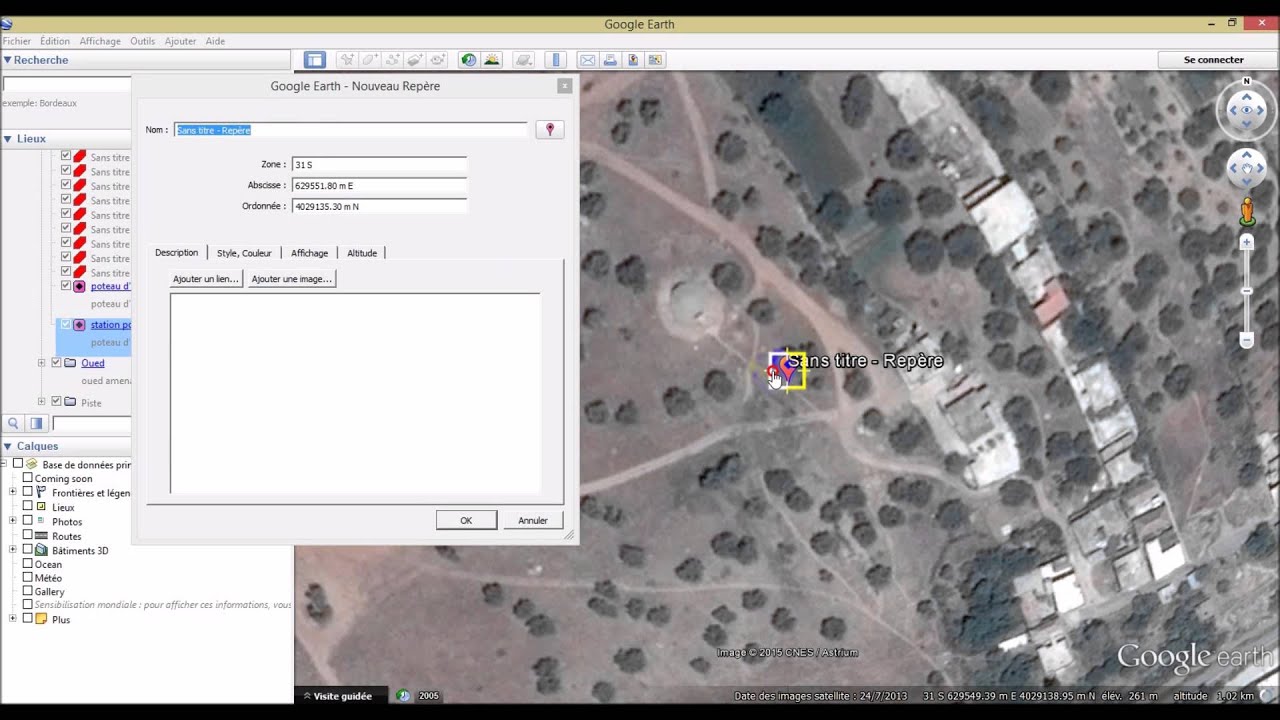
Task: Open the Édition menu
Action: (55, 41)
